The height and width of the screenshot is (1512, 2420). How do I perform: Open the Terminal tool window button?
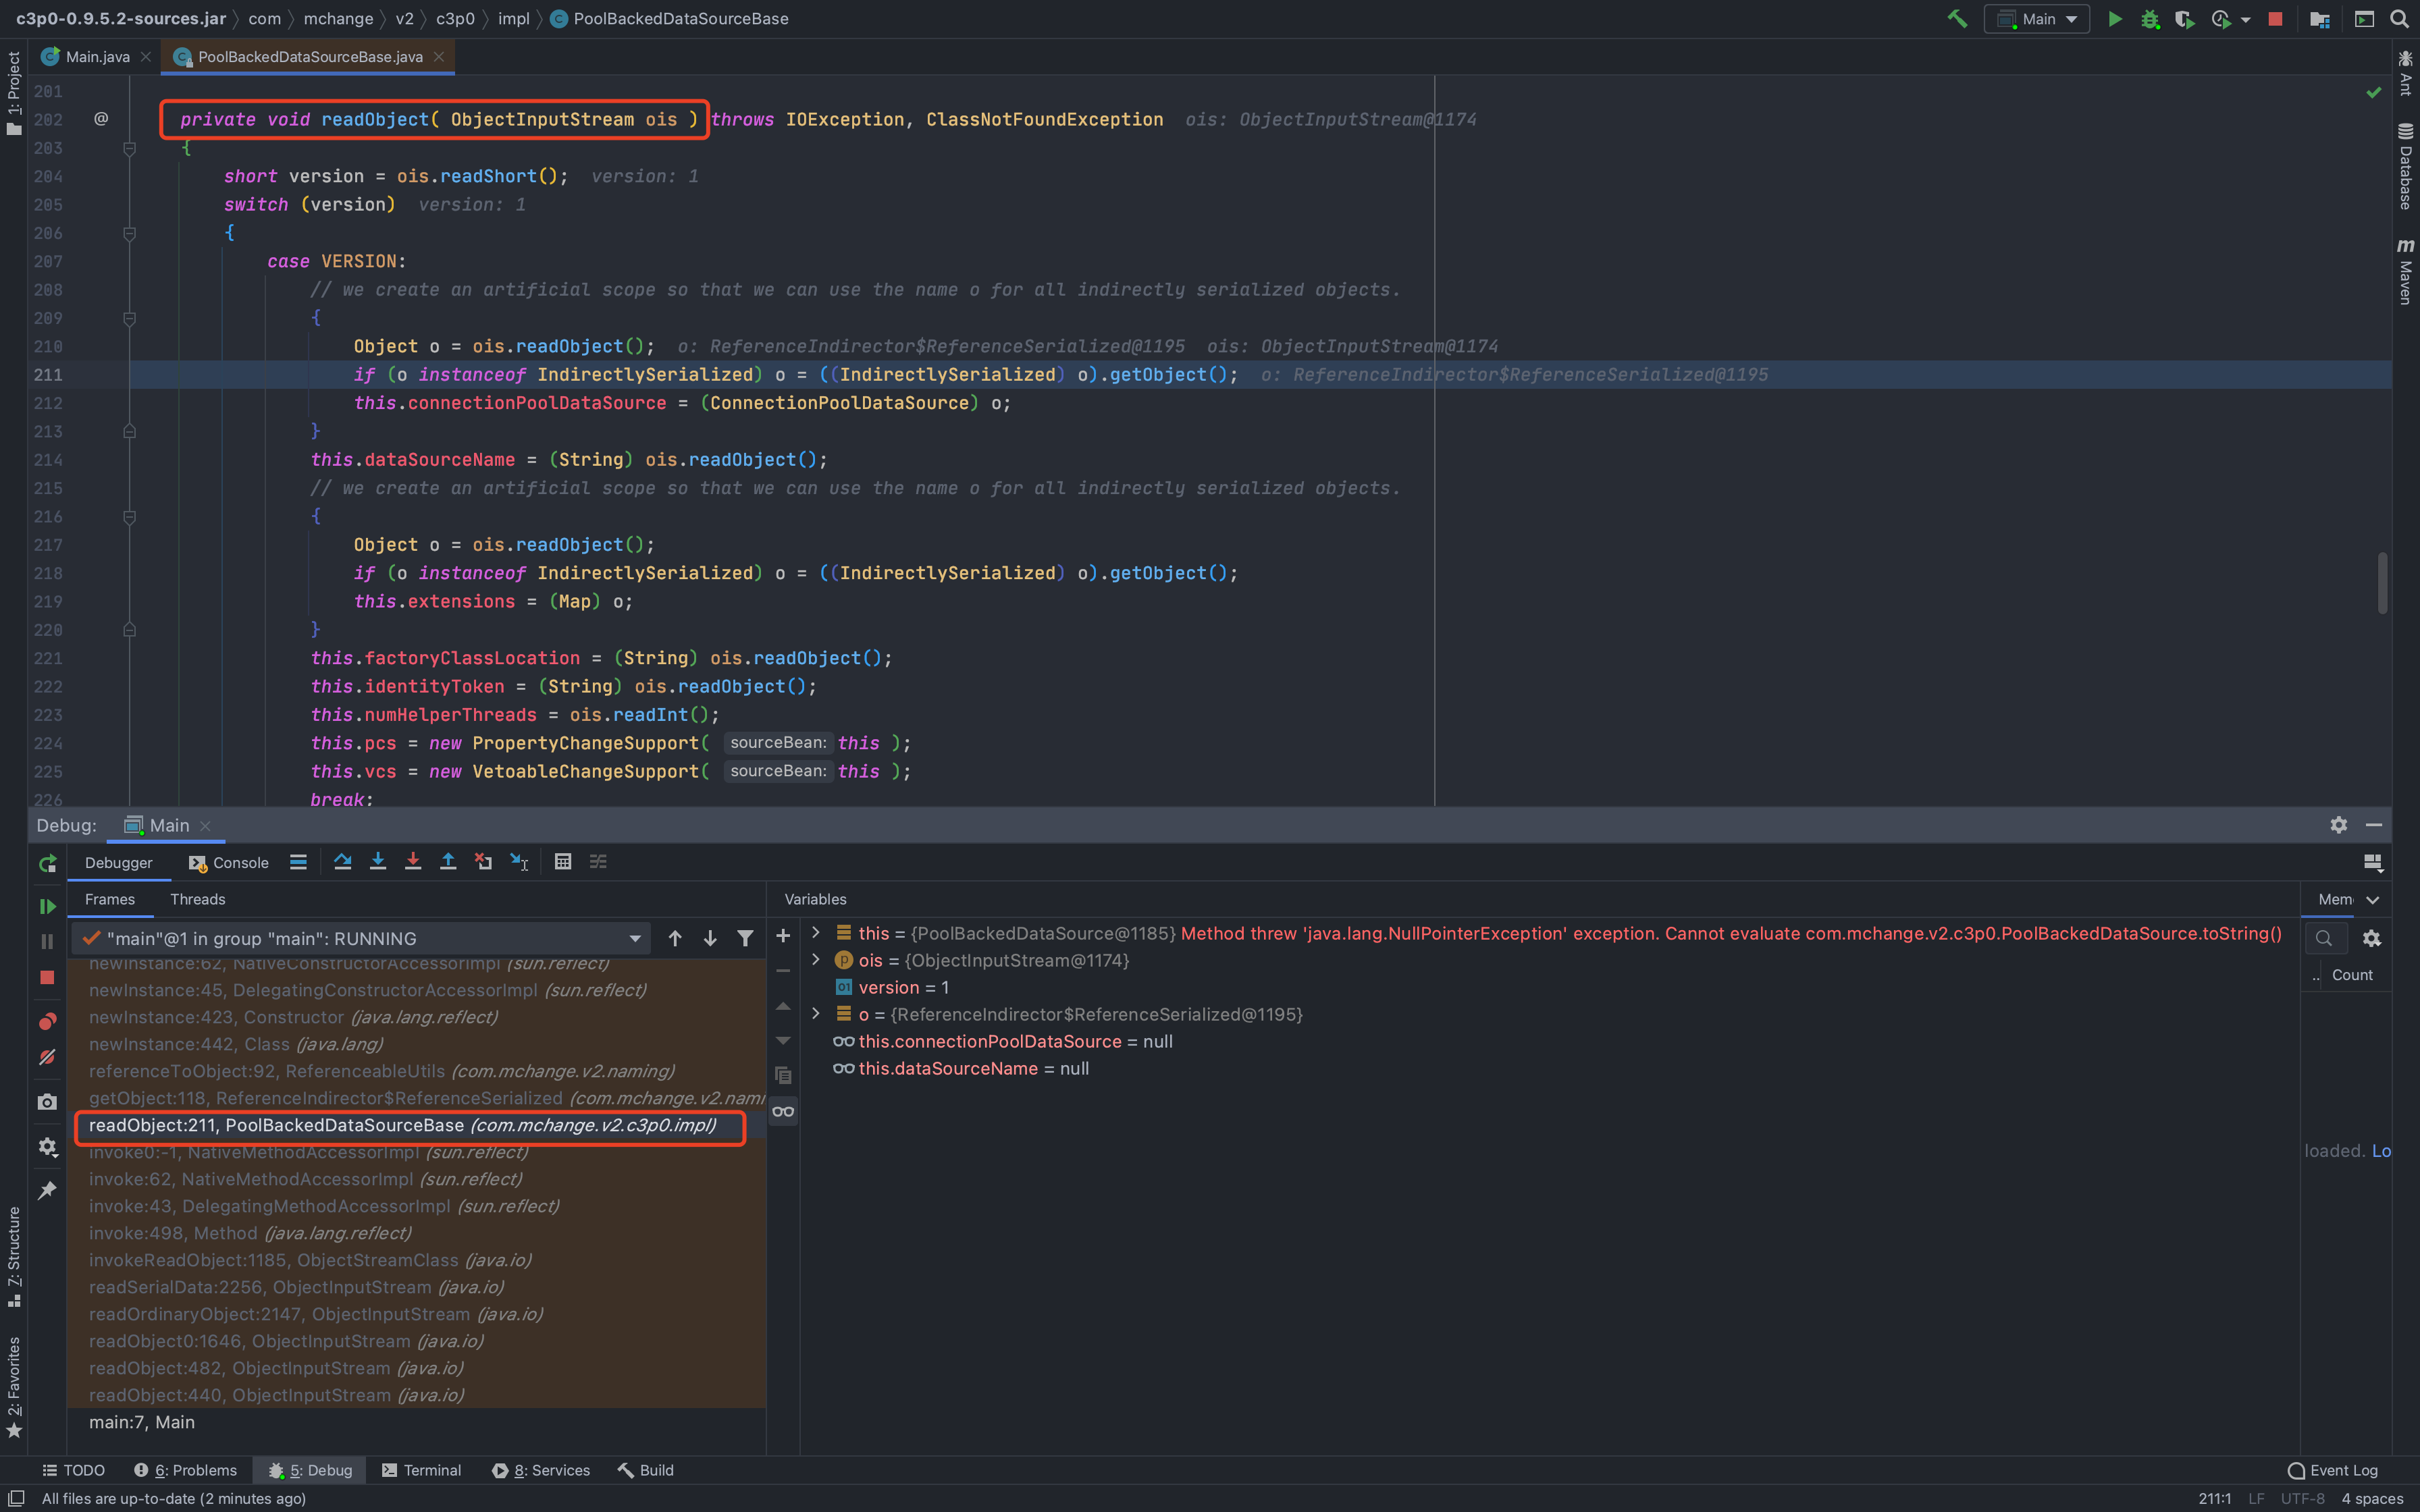[x=421, y=1470]
